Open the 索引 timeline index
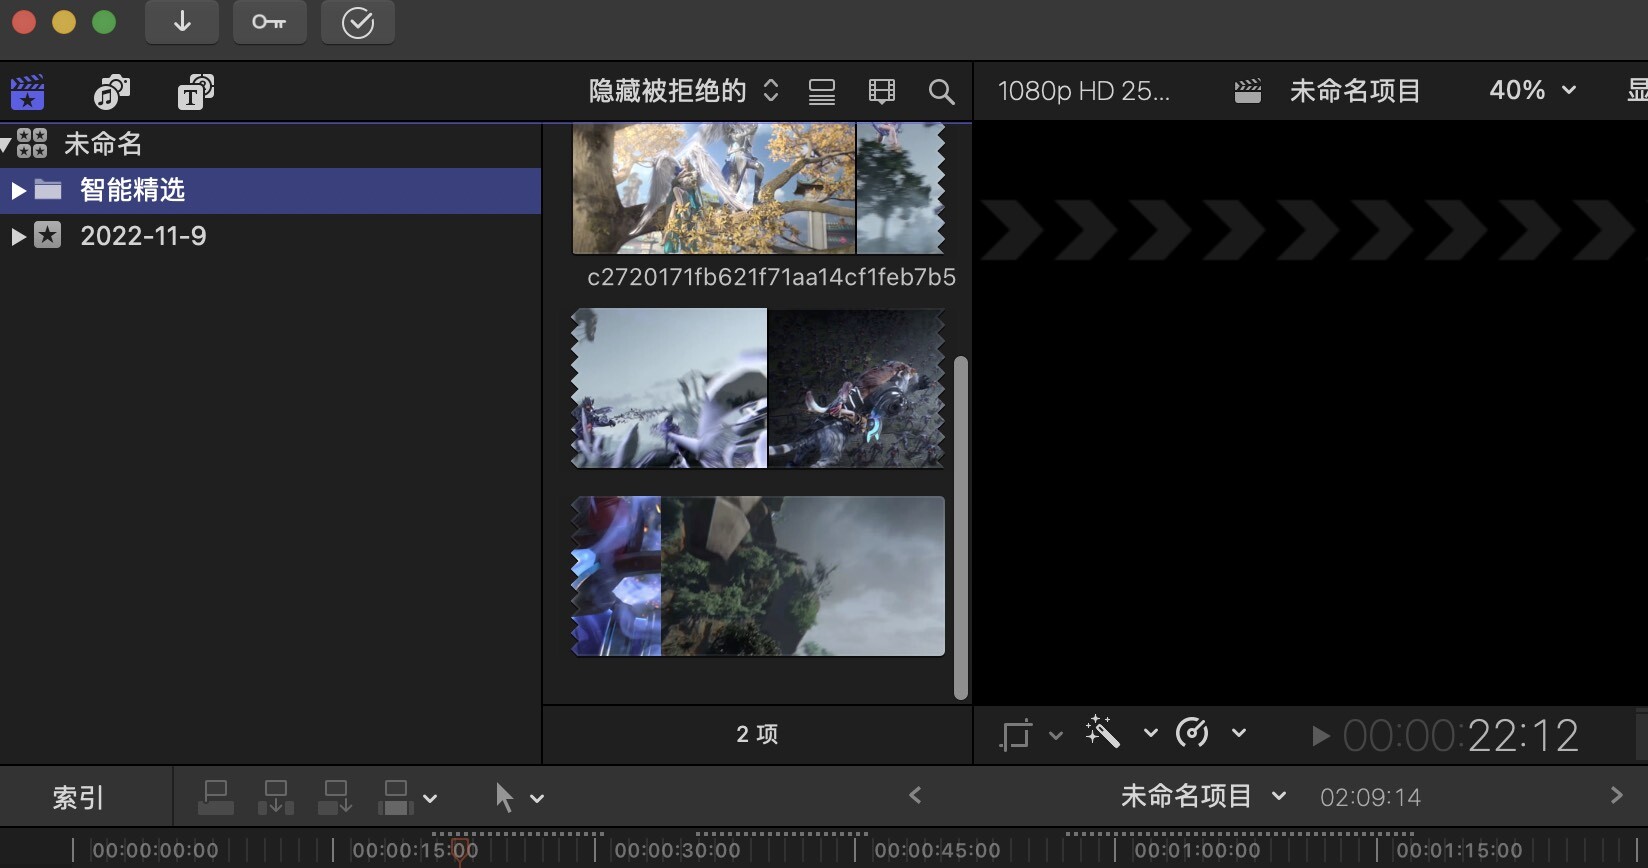Screen dimensions: 1648x868 tap(78, 798)
